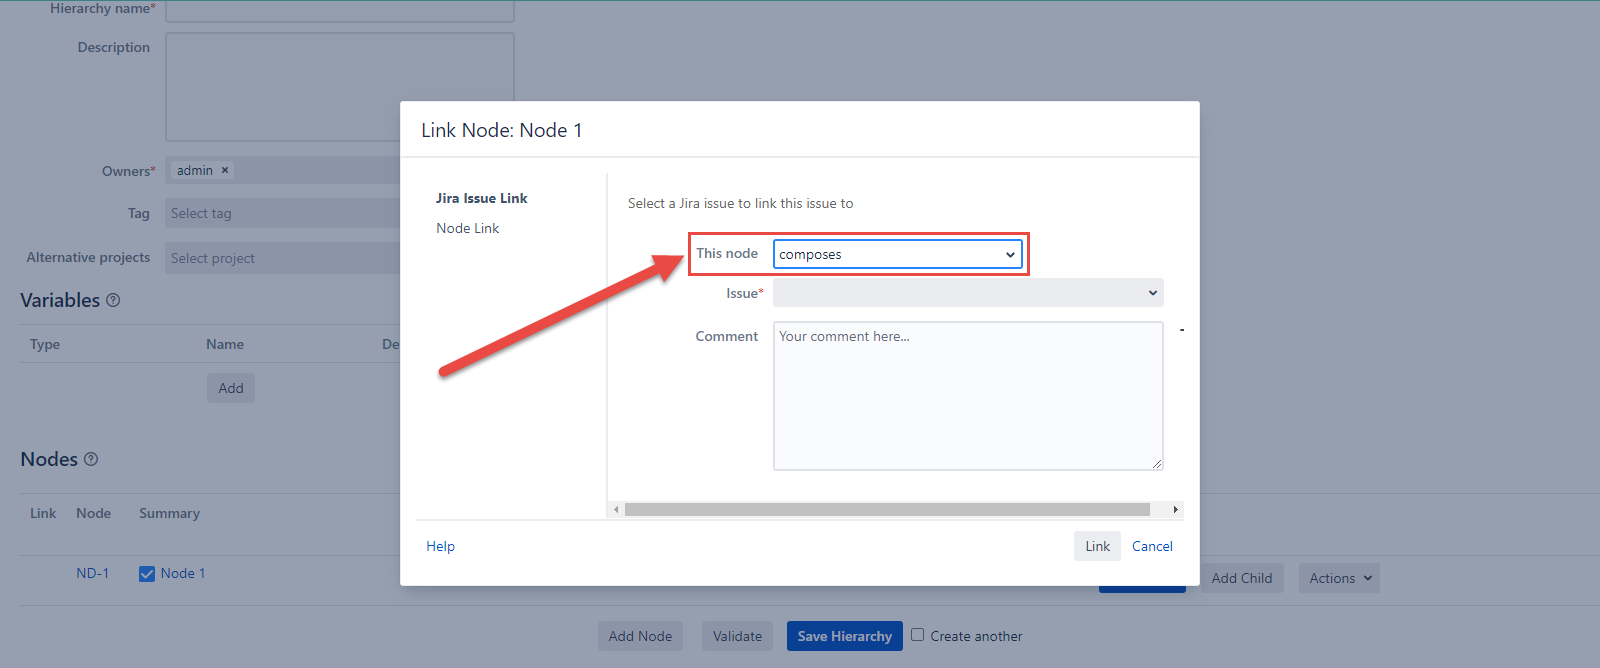Remove the admin owner tag via x
Screen dimensions: 1600x668
[x=225, y=170]
